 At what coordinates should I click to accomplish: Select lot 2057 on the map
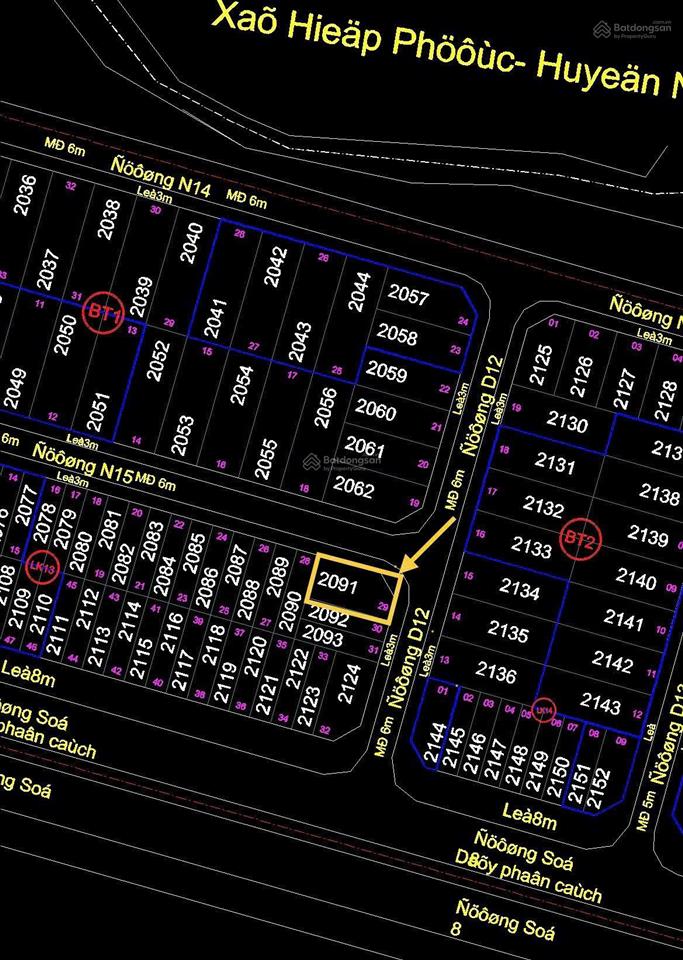coord(408,297)
